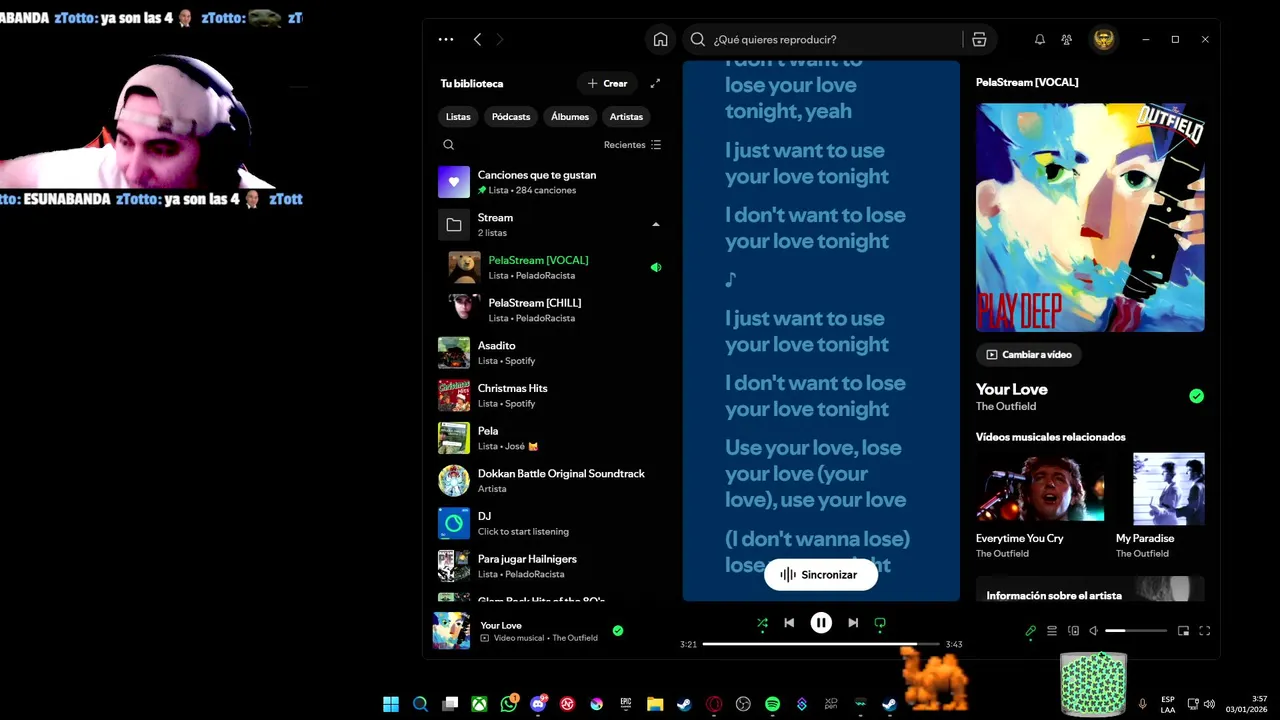The height and width of the screenshot is (720, 1280).
Task: Open Discord from the taskbar
Action: [539, 704]
